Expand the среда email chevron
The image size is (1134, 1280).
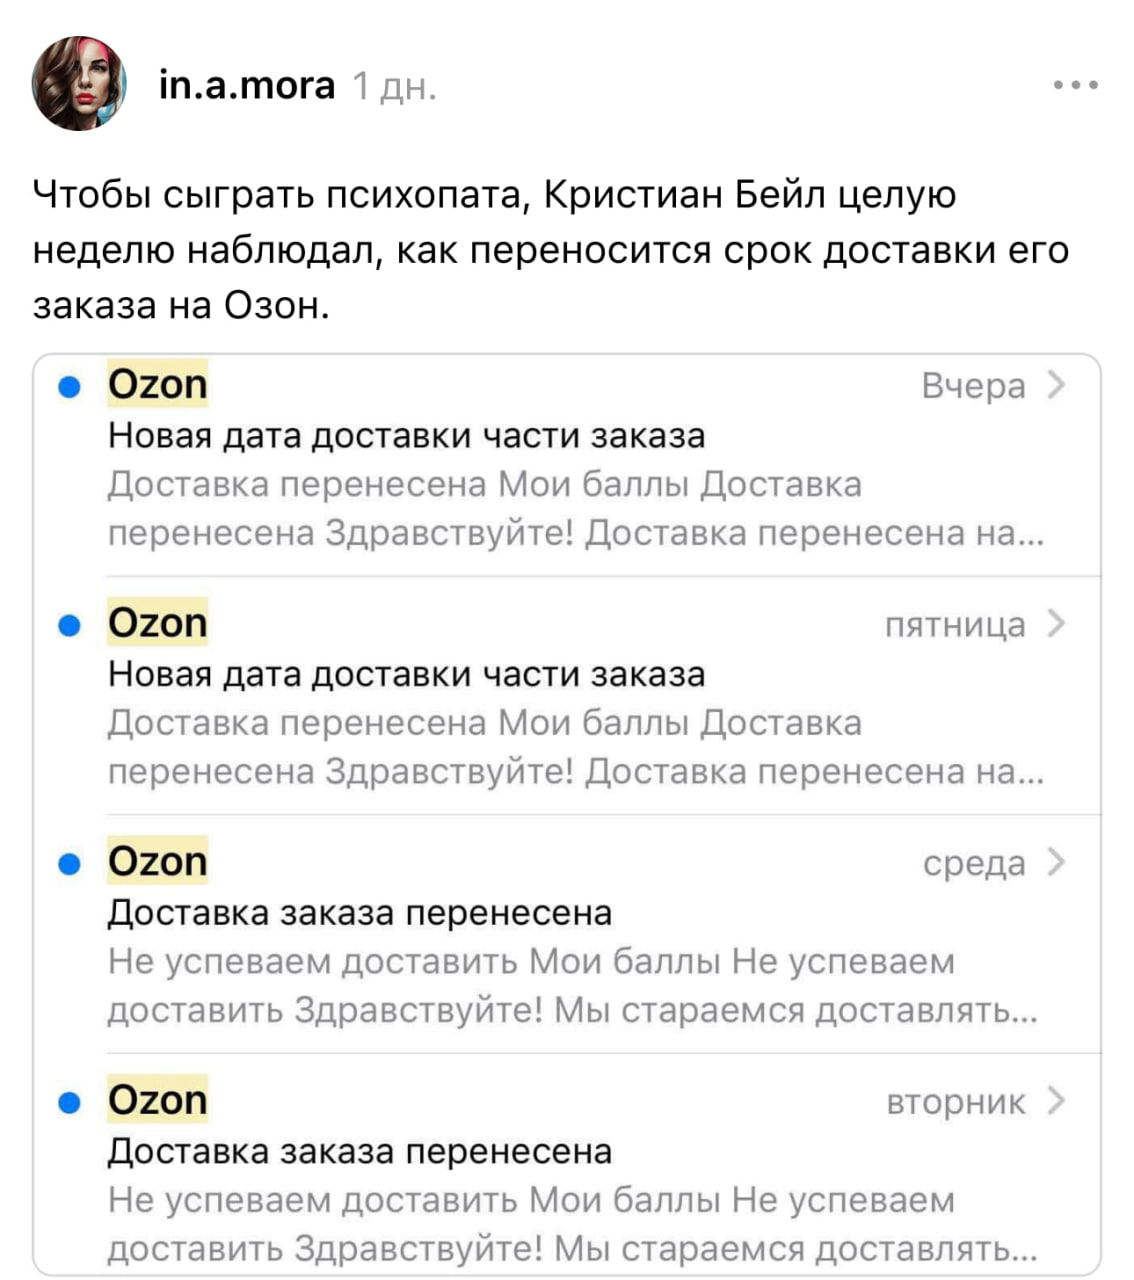[1055, 862]
